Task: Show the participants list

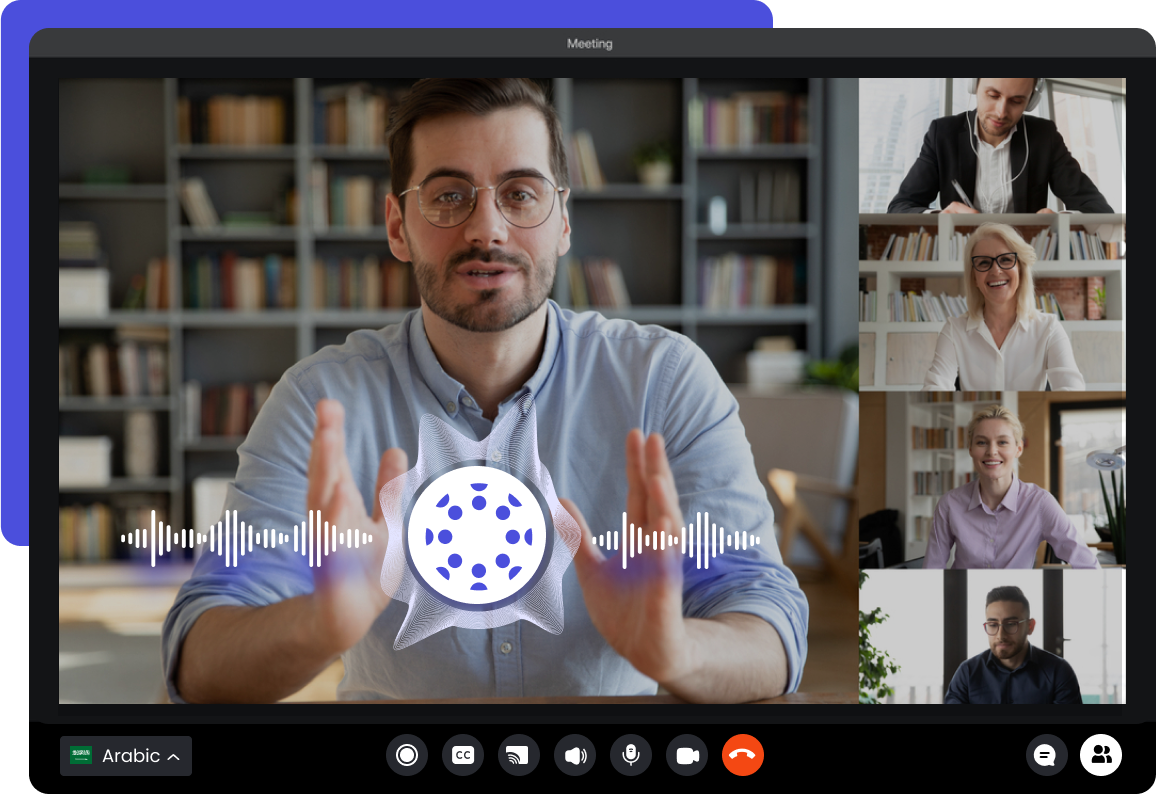Action: [1101, 755]
